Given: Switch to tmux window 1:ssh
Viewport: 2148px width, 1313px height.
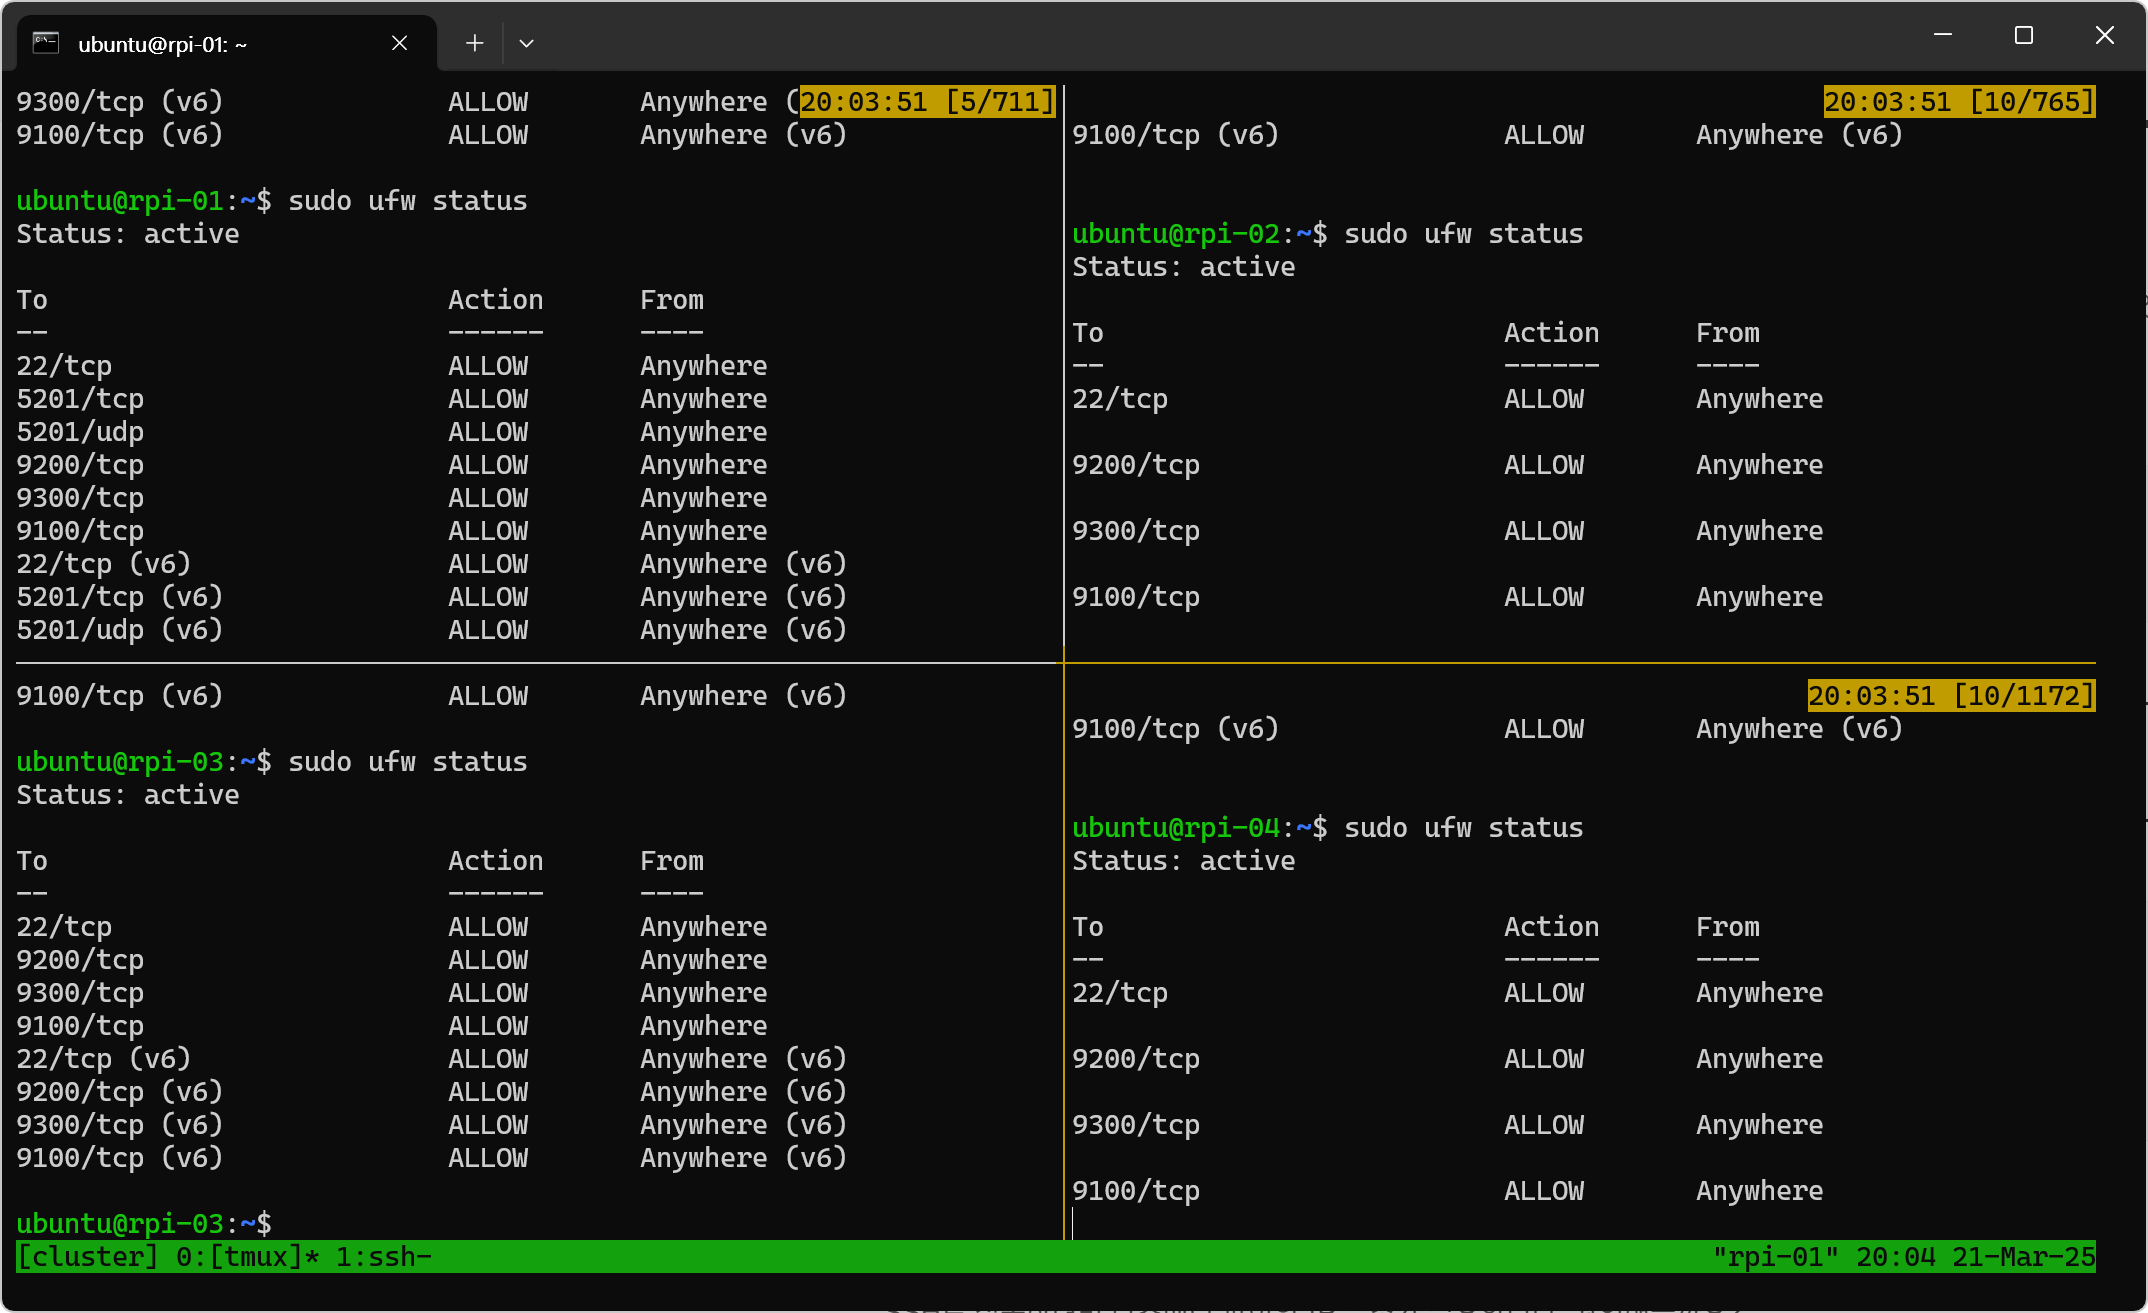Looking at the screenshot, I should point(382,1257).
